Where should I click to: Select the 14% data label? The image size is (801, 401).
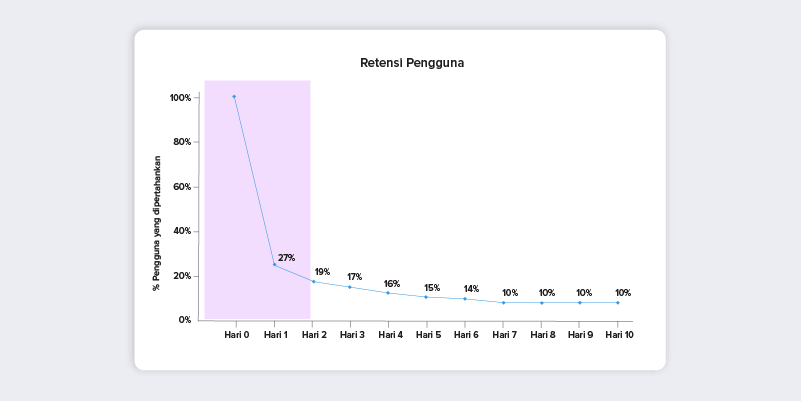tap(471, 289)
